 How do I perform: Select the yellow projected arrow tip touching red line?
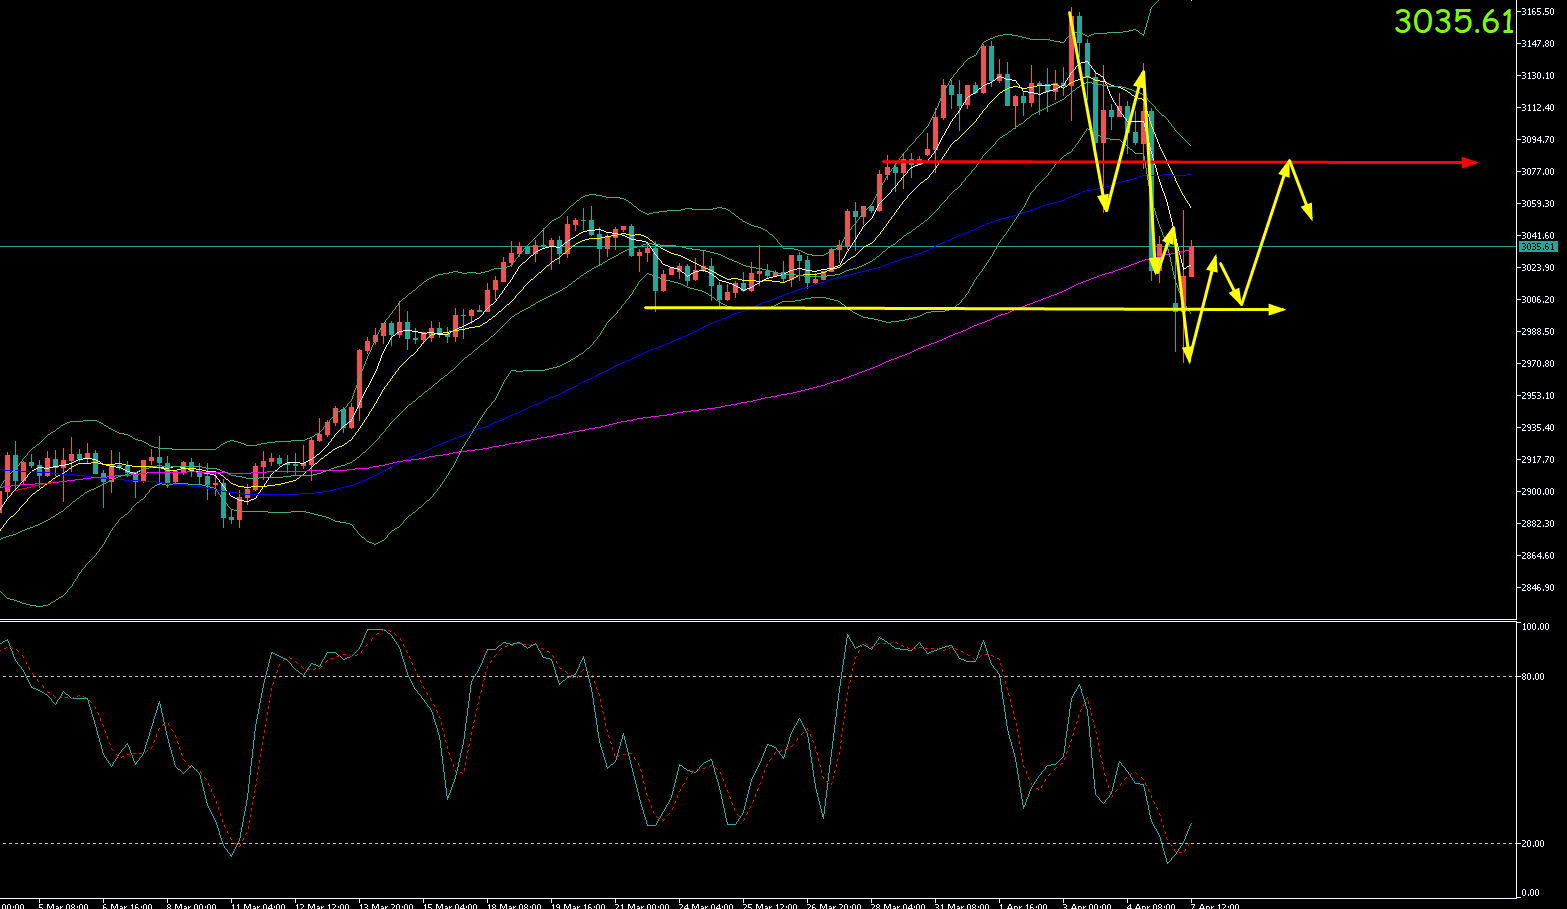coord(1289,162)
